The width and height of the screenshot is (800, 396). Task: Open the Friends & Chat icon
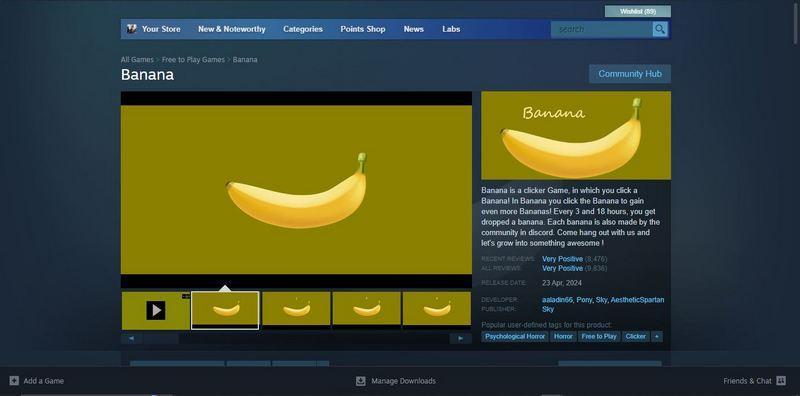point(781,381)
